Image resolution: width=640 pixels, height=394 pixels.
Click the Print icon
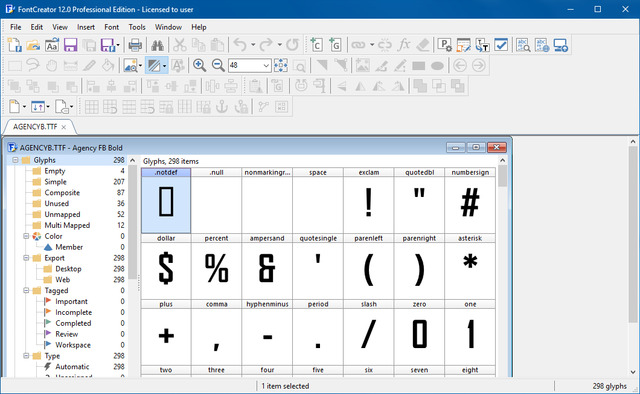(135, 45)
